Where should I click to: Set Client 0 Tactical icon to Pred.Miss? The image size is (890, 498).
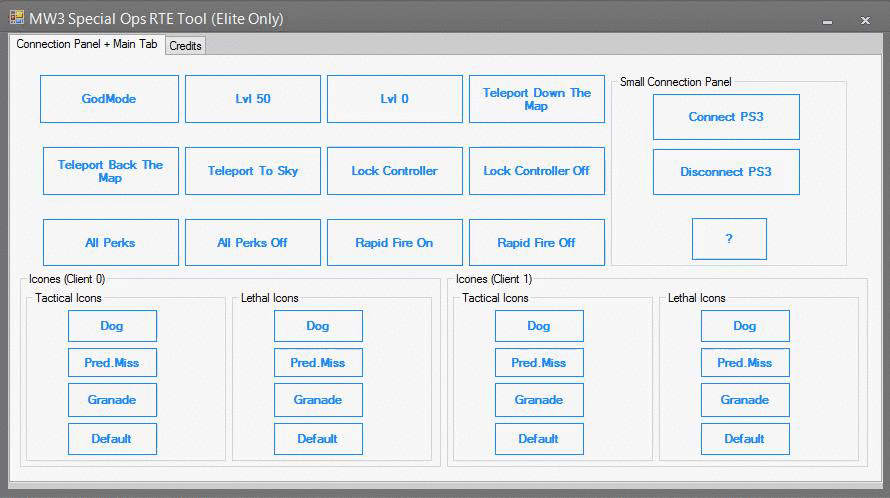(x=112, y=363)
